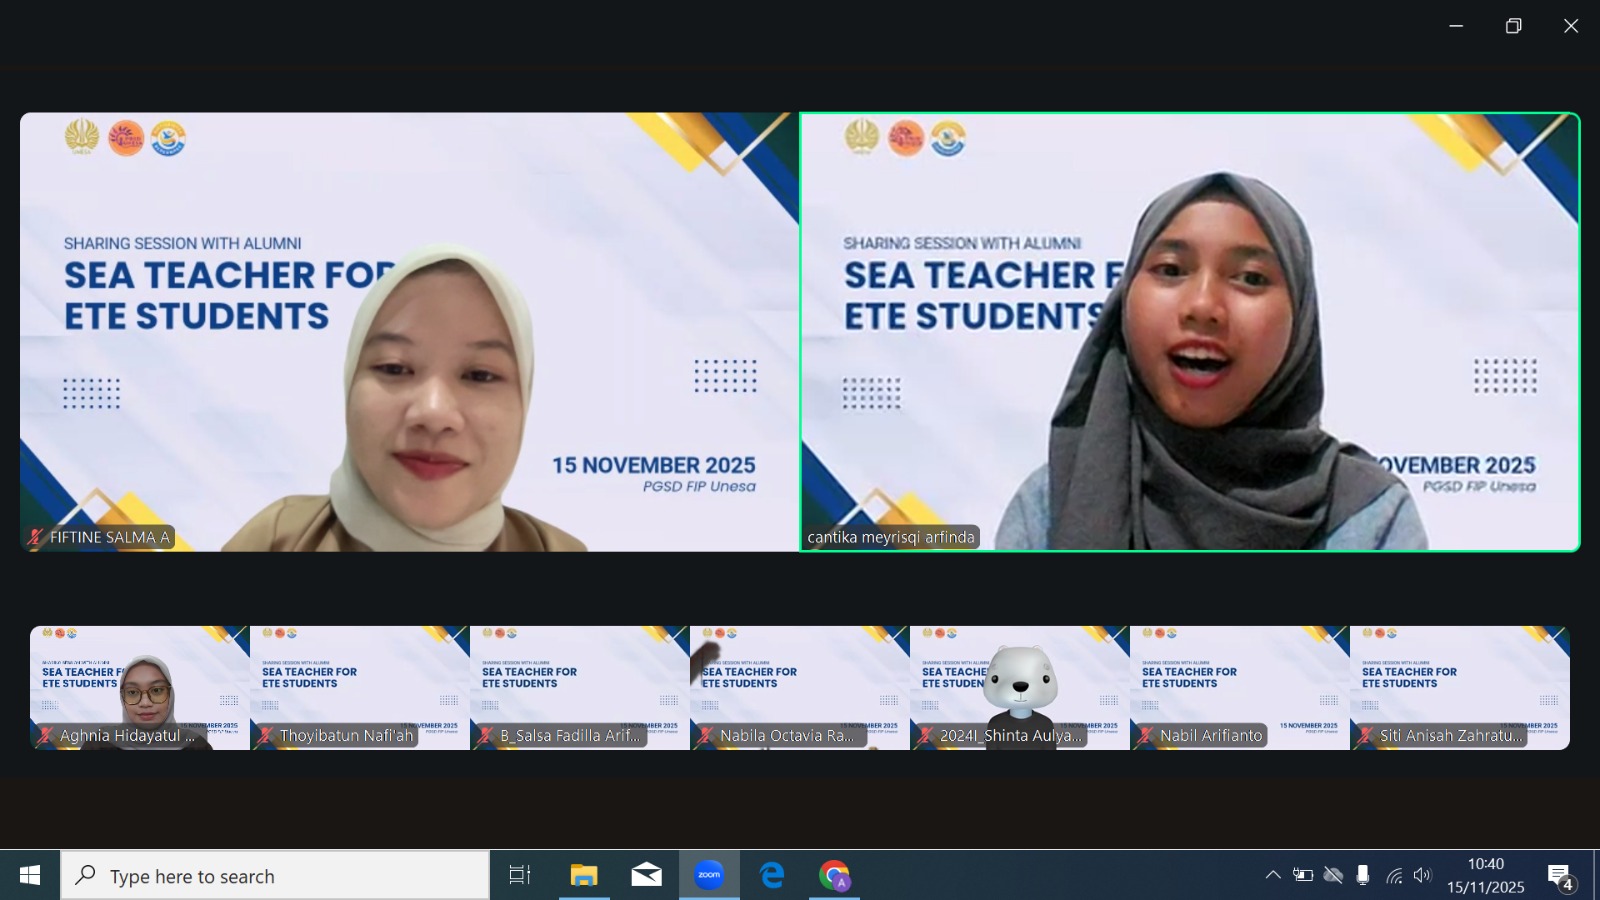Restore down the Zoom window

(x=1513, y=26)
